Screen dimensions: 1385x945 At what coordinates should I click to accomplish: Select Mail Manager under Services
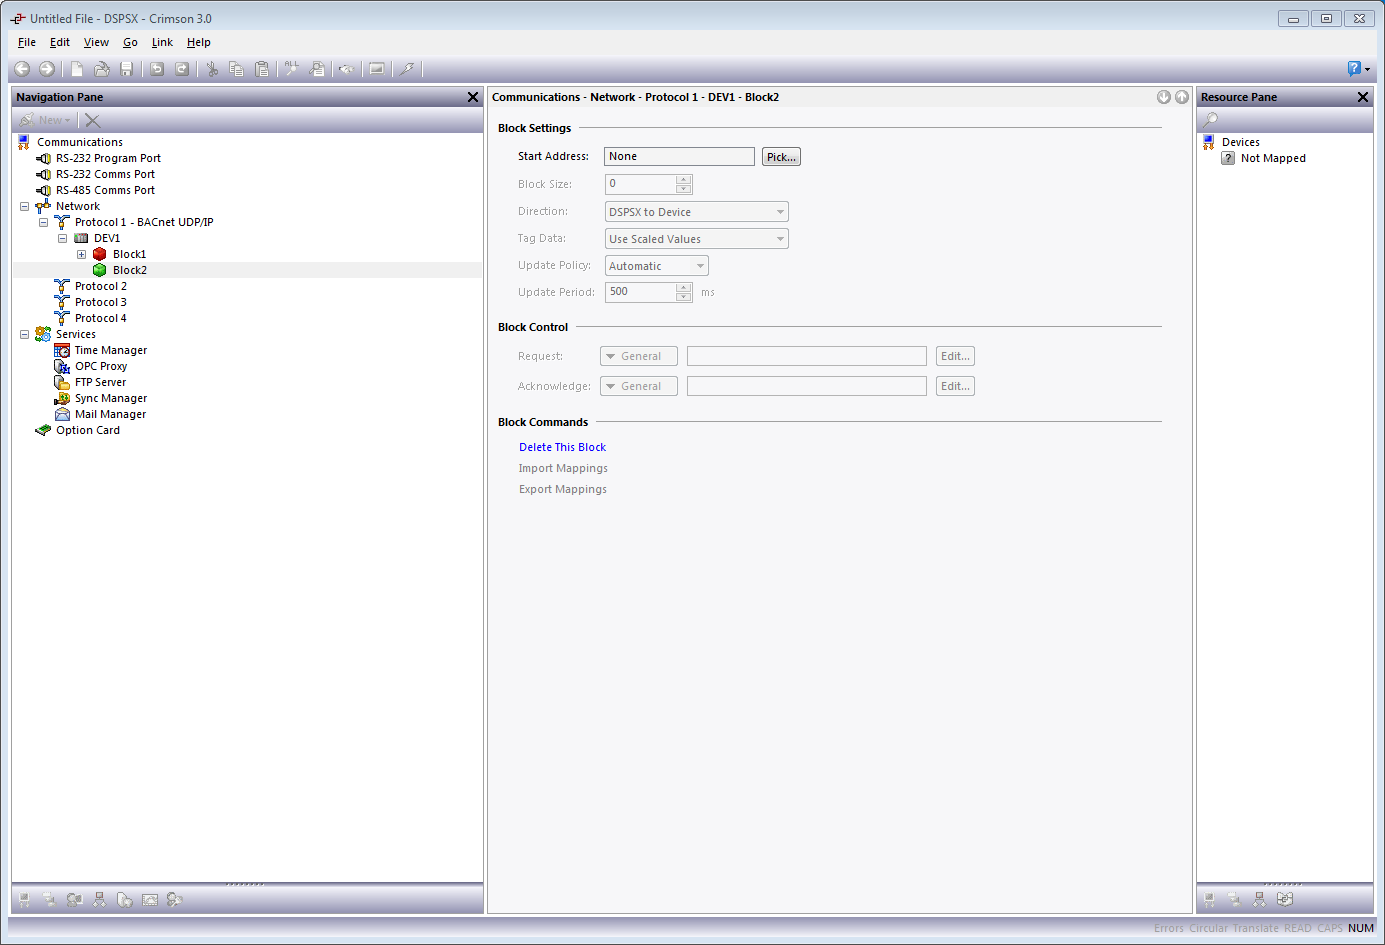pyautogui.click(x=110, y=414)
